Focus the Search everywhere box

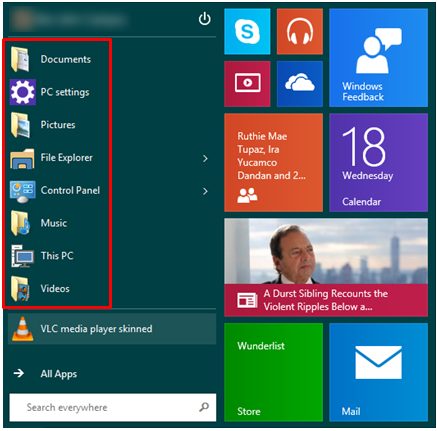tap(113, 407)
